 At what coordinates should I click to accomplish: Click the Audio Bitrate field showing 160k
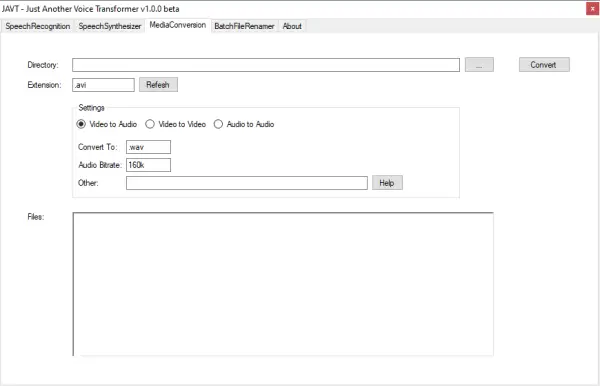148,165
